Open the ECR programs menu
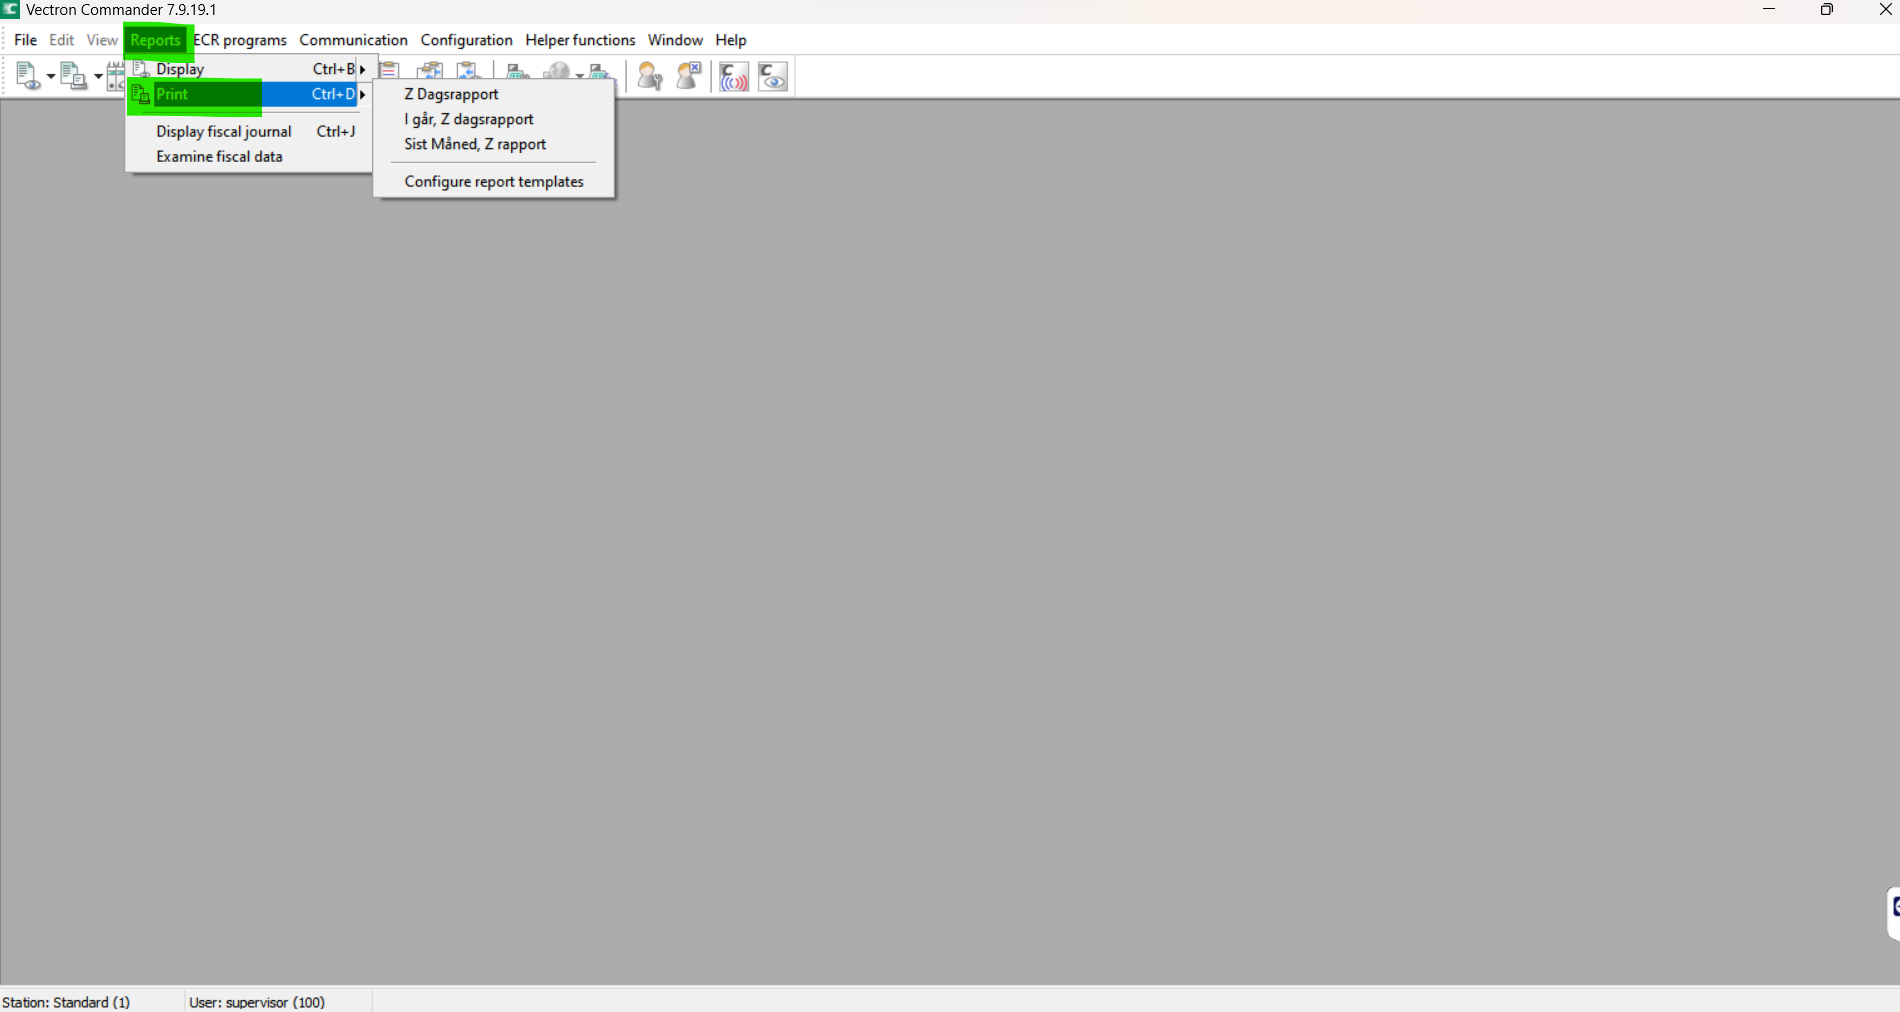 (x=240, y=40)
